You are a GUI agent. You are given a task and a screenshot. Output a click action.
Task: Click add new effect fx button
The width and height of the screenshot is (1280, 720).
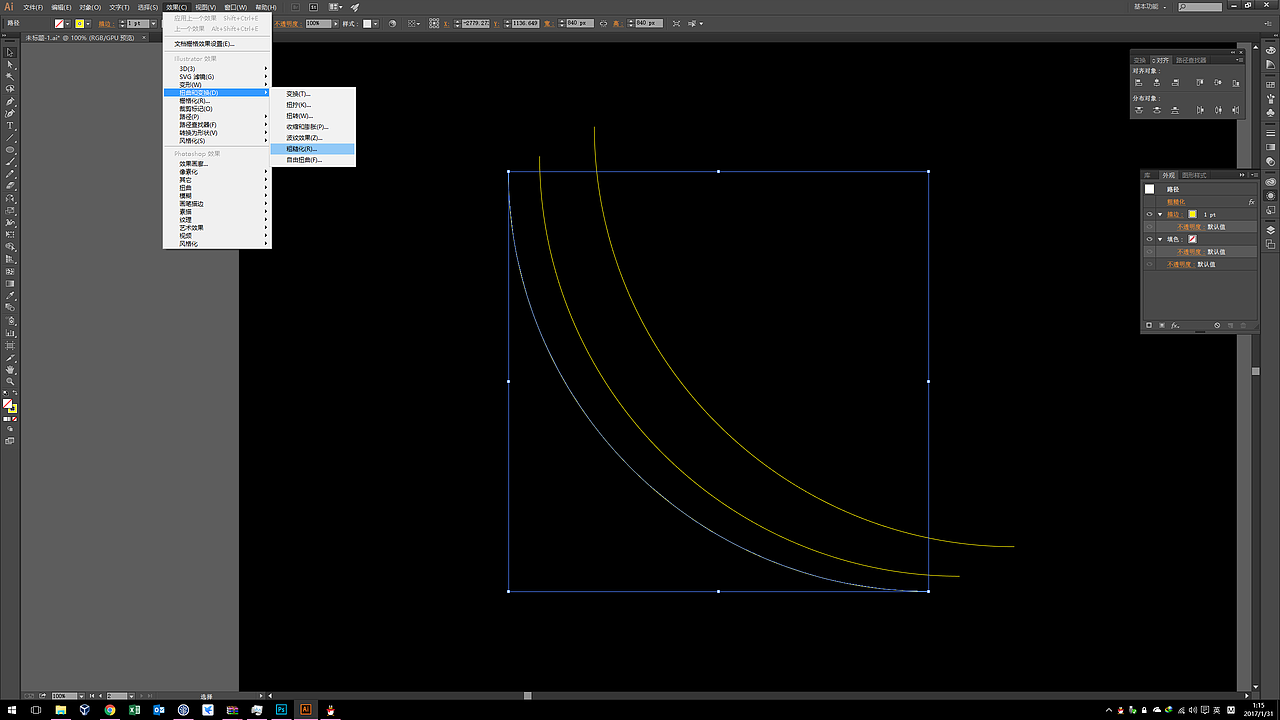[1176, 325]
